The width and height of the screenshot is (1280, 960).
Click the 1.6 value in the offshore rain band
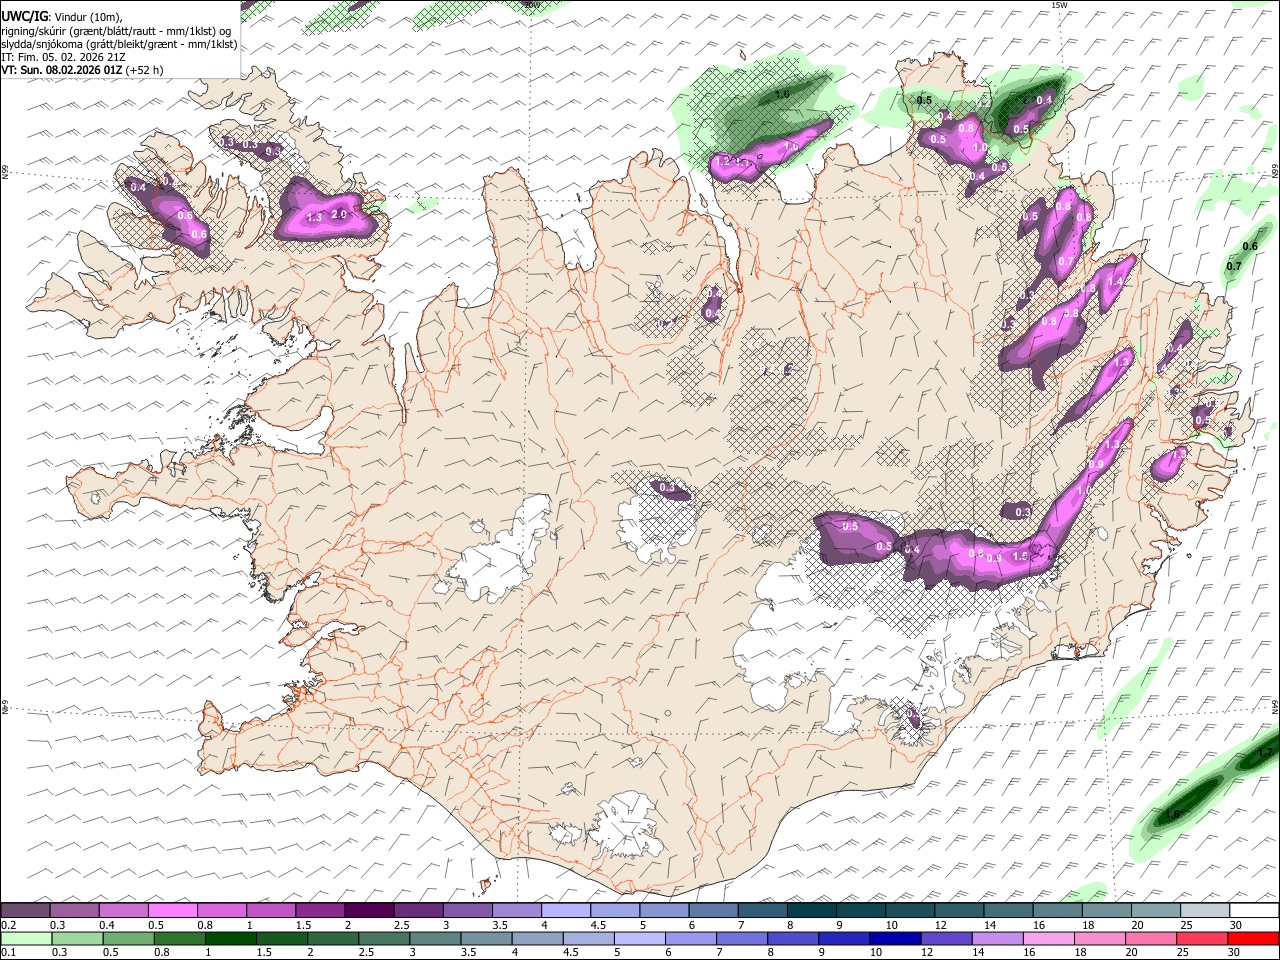click(x=1173, y=814)
